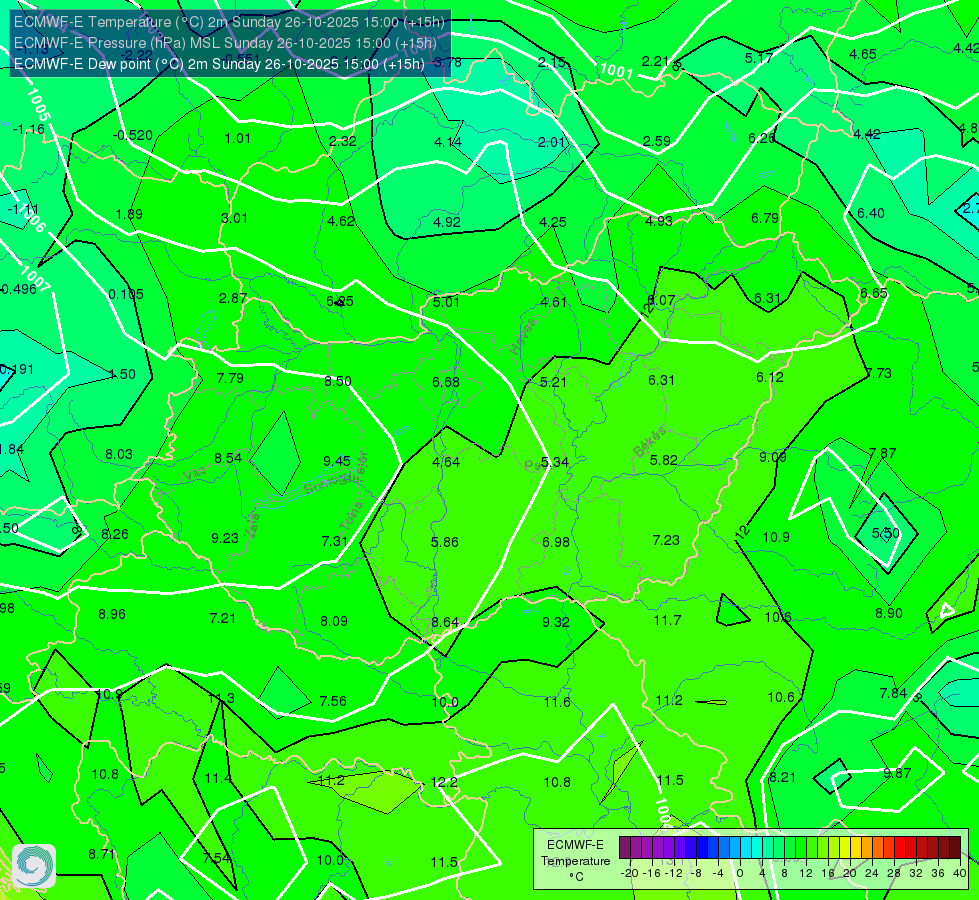The width and height of the screenshot is (979, 900).
Task: Click the grid value '6.79'
Action: pyautogui.click(x=765, y=218)
